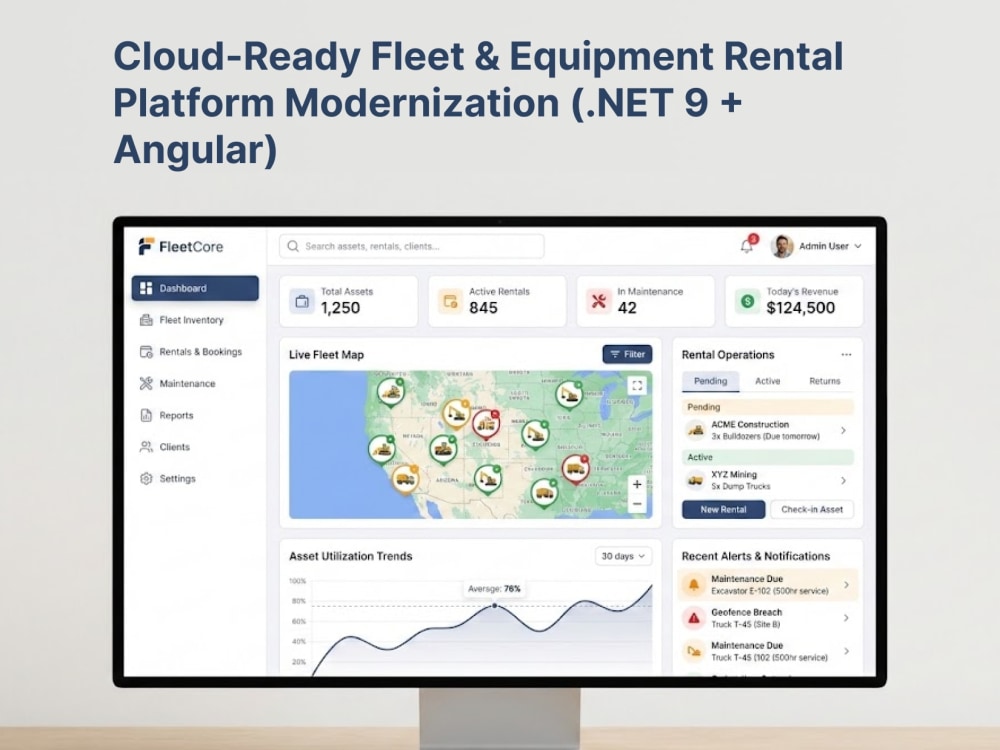
Task: Open Settings in the sidebar
Action: click(x=195, y=478)
